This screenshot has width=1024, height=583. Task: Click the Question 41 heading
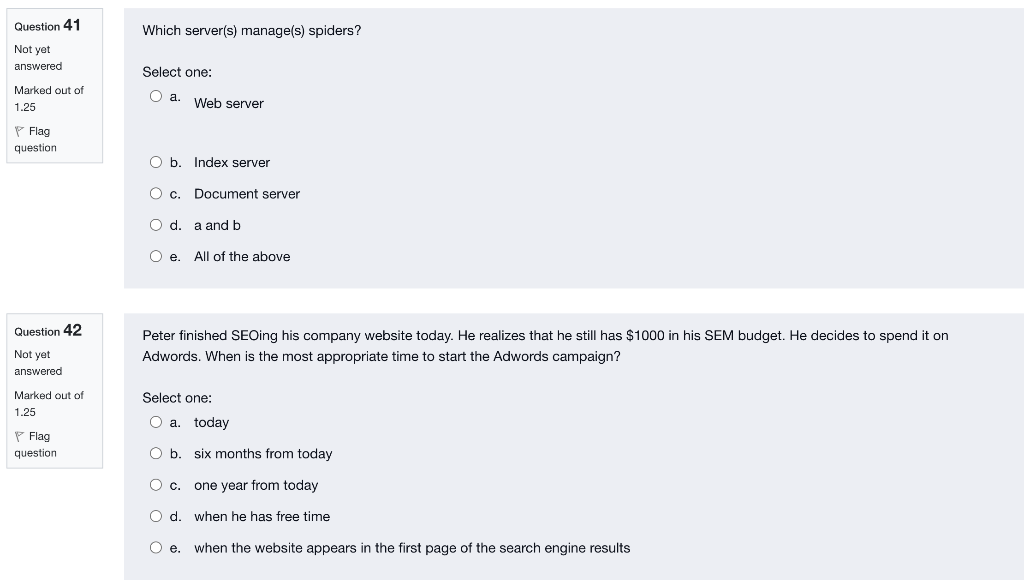pos(48,26)
